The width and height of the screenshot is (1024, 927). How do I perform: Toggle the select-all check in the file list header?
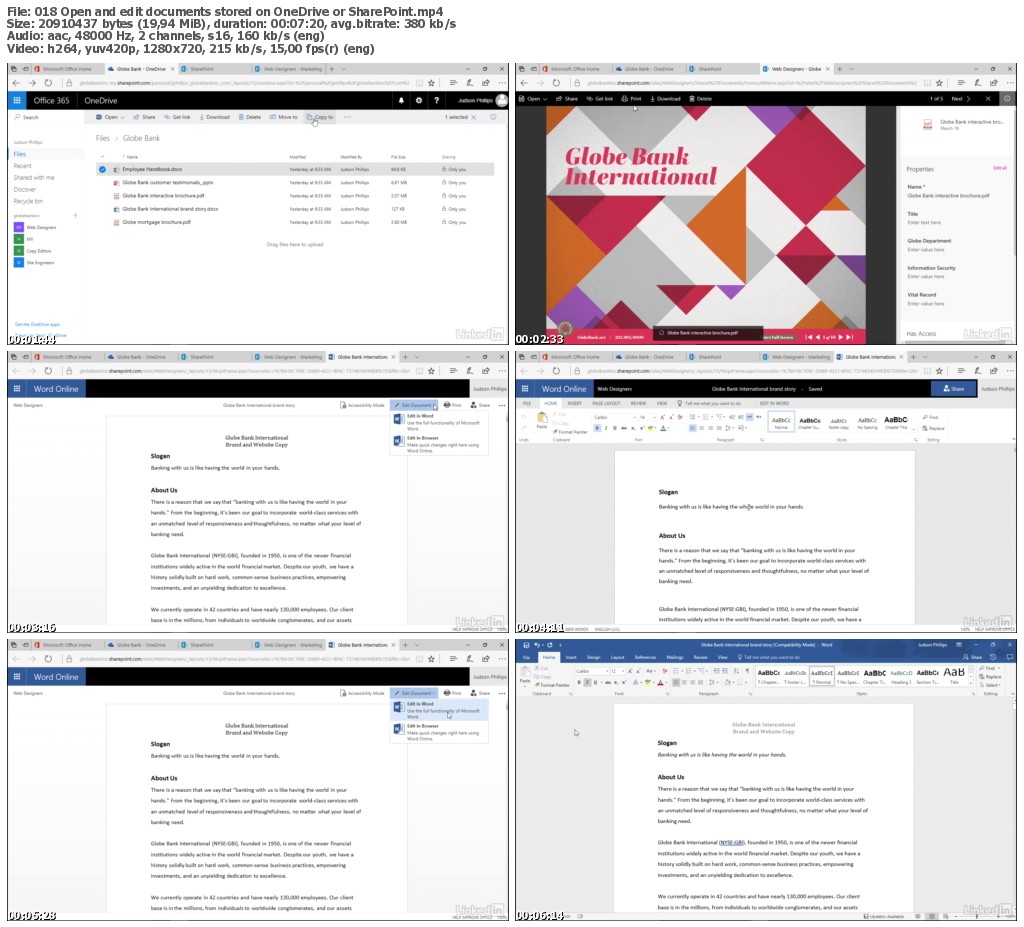tap(103, 157)
